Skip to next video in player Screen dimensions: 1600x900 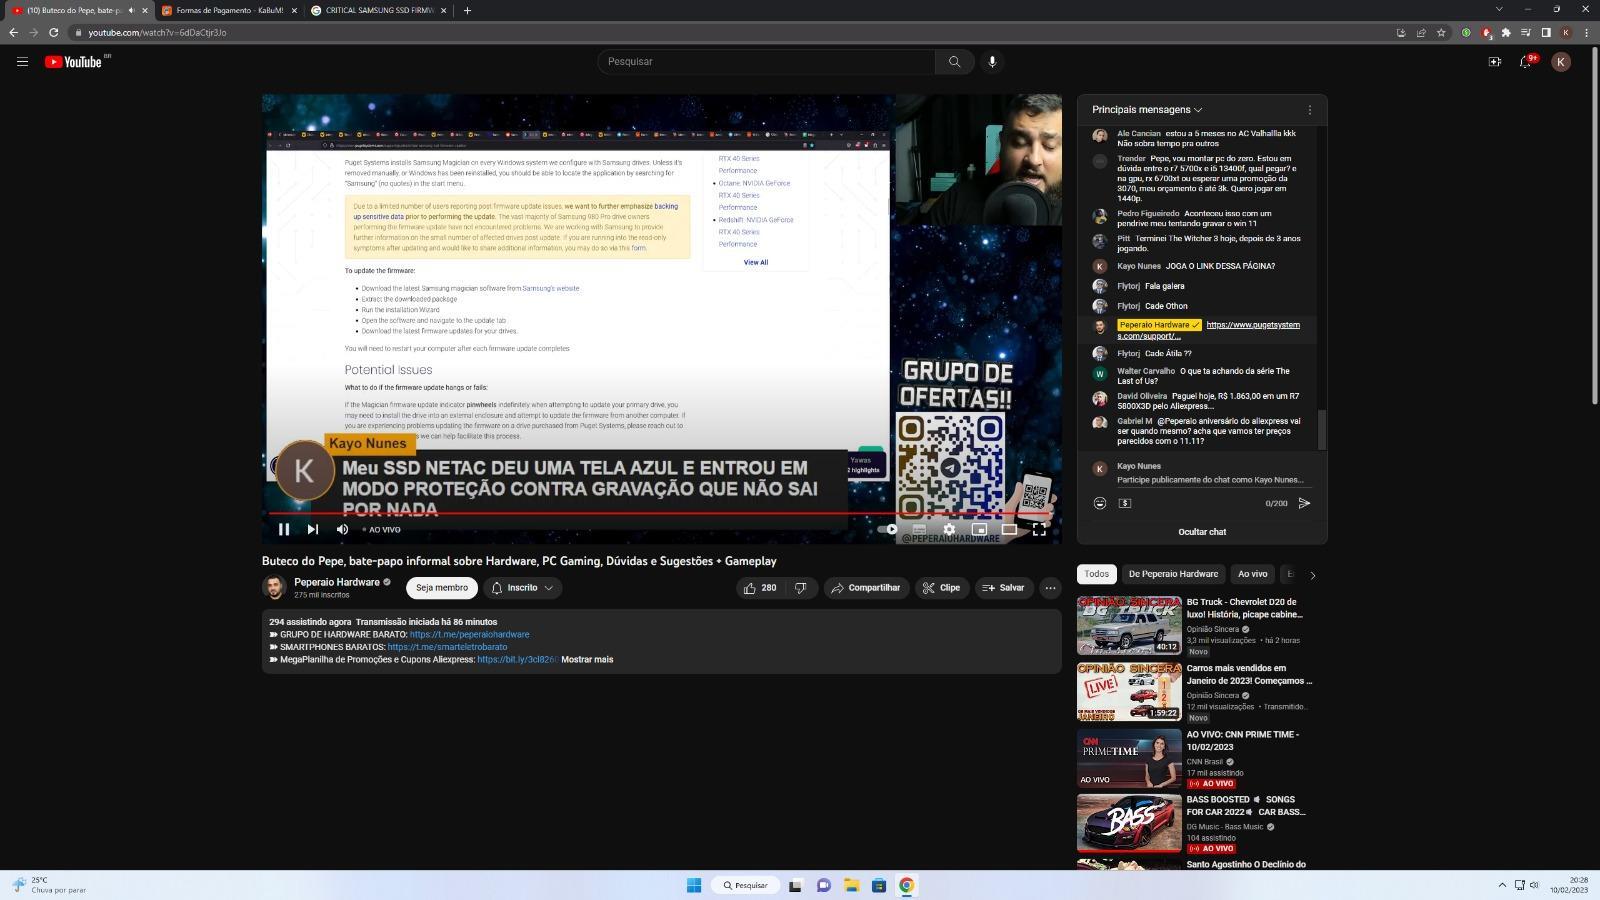pos(313,529)
